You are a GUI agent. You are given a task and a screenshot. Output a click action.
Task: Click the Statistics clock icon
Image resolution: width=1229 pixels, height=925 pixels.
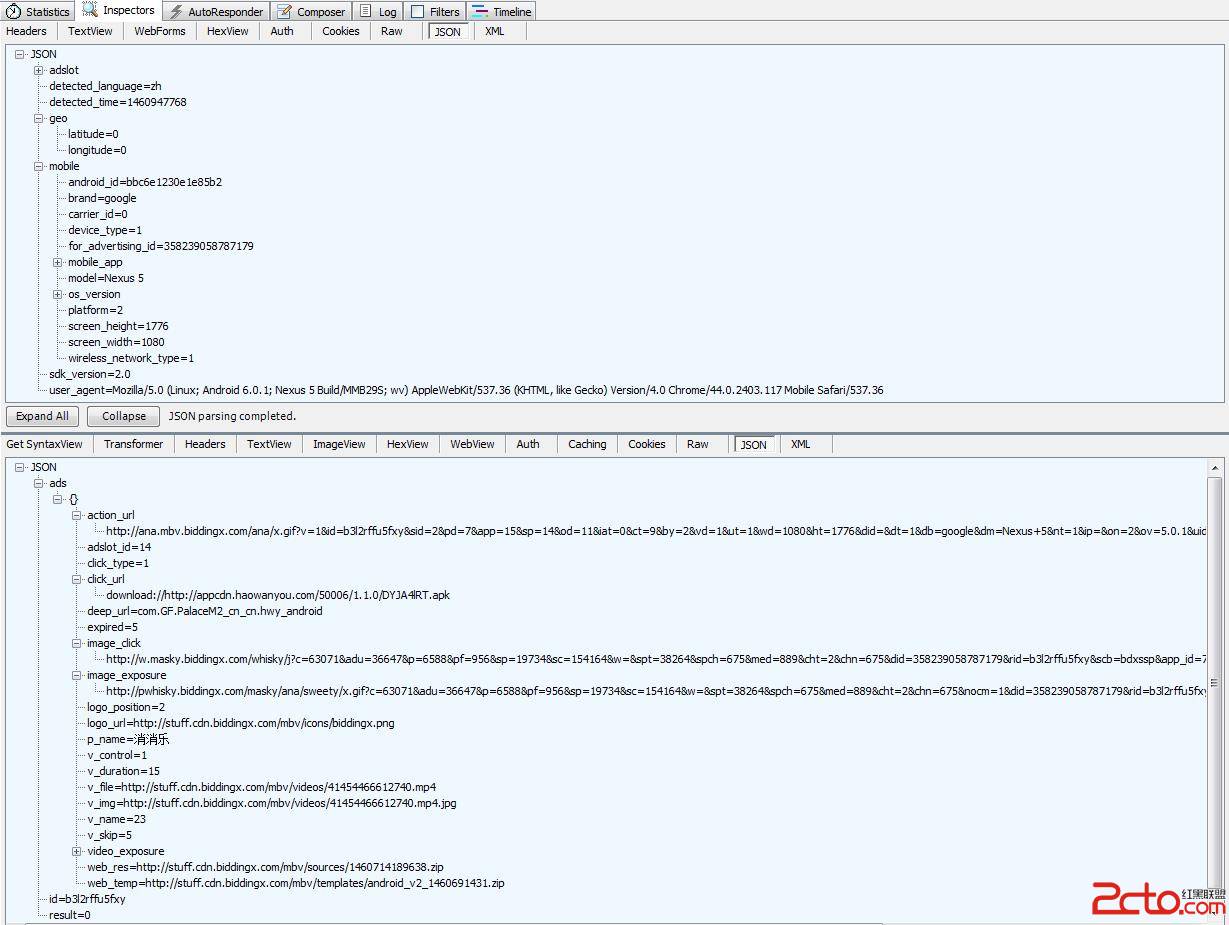tap(14, 12)
